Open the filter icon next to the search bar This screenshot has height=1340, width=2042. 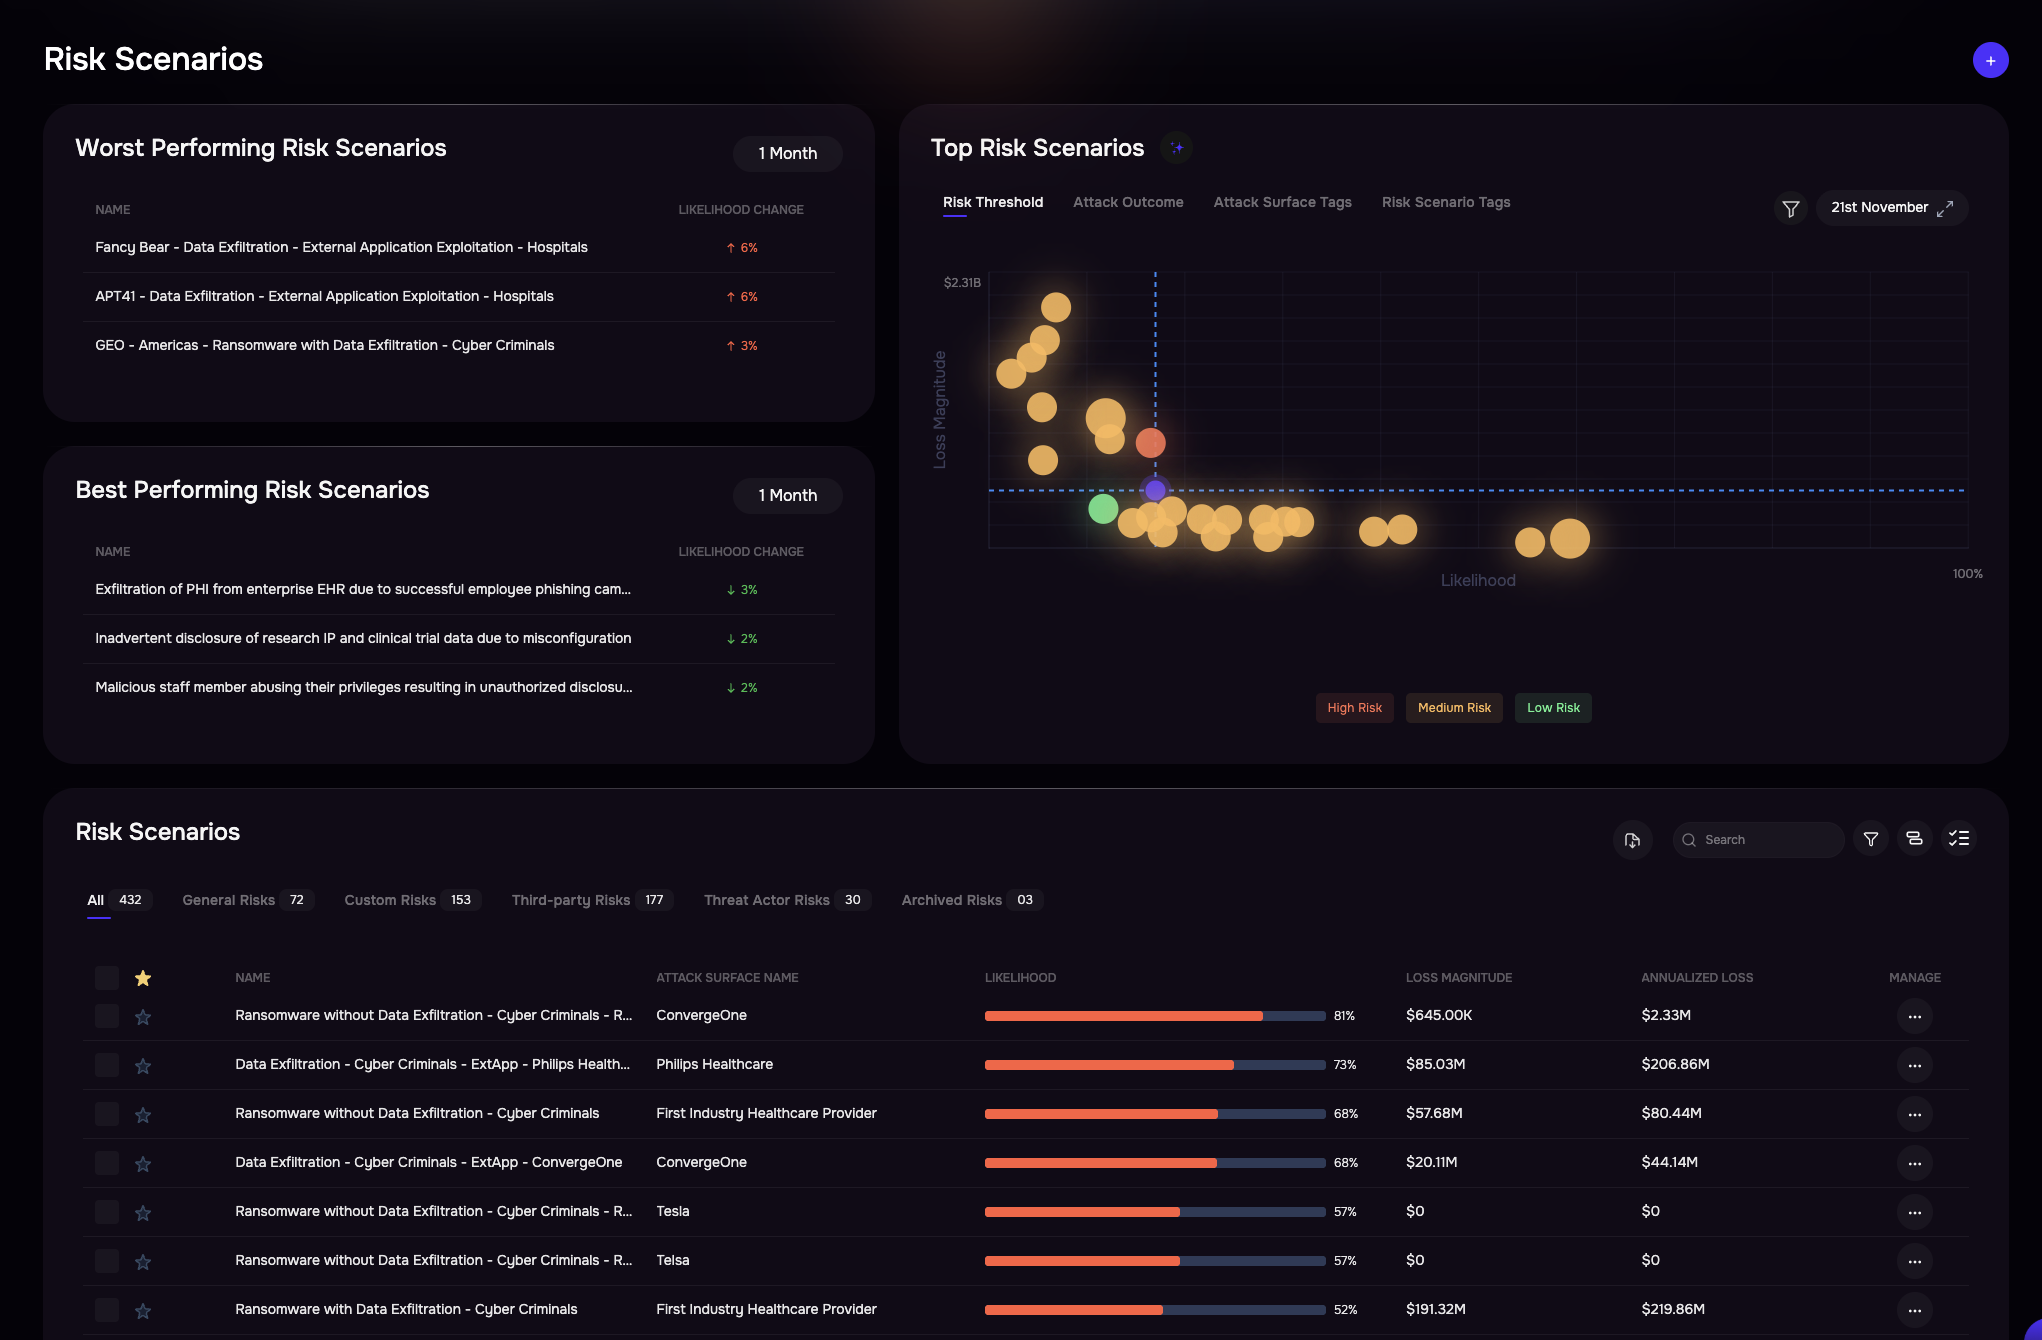pyautogui.click(x=1870, y=839)
